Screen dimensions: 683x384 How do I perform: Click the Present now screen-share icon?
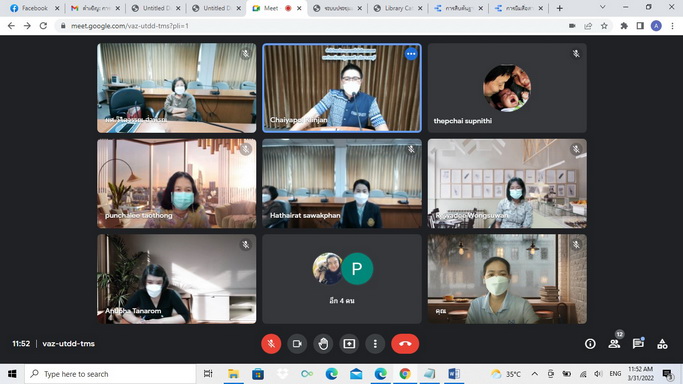tap(349, 344)
